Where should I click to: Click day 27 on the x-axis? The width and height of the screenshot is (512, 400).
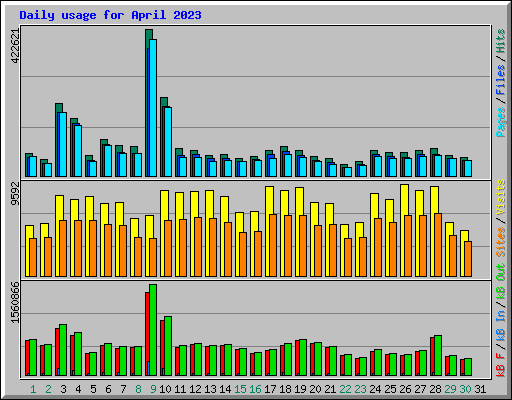[x=420, y=389]
